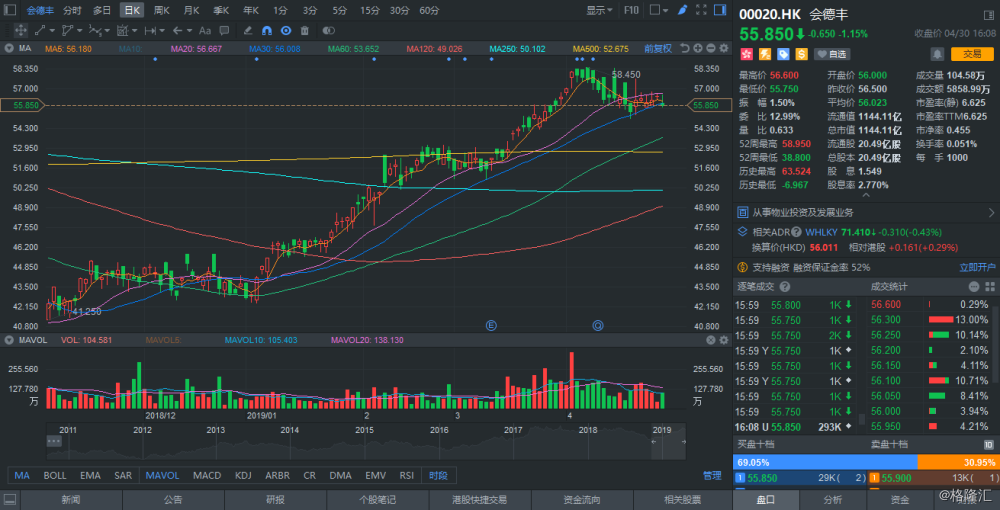The height and width of the screenshot is (510, 1000).
Task: Open the 资金流向 capital flow tab
Action: [x=582, y=500]
